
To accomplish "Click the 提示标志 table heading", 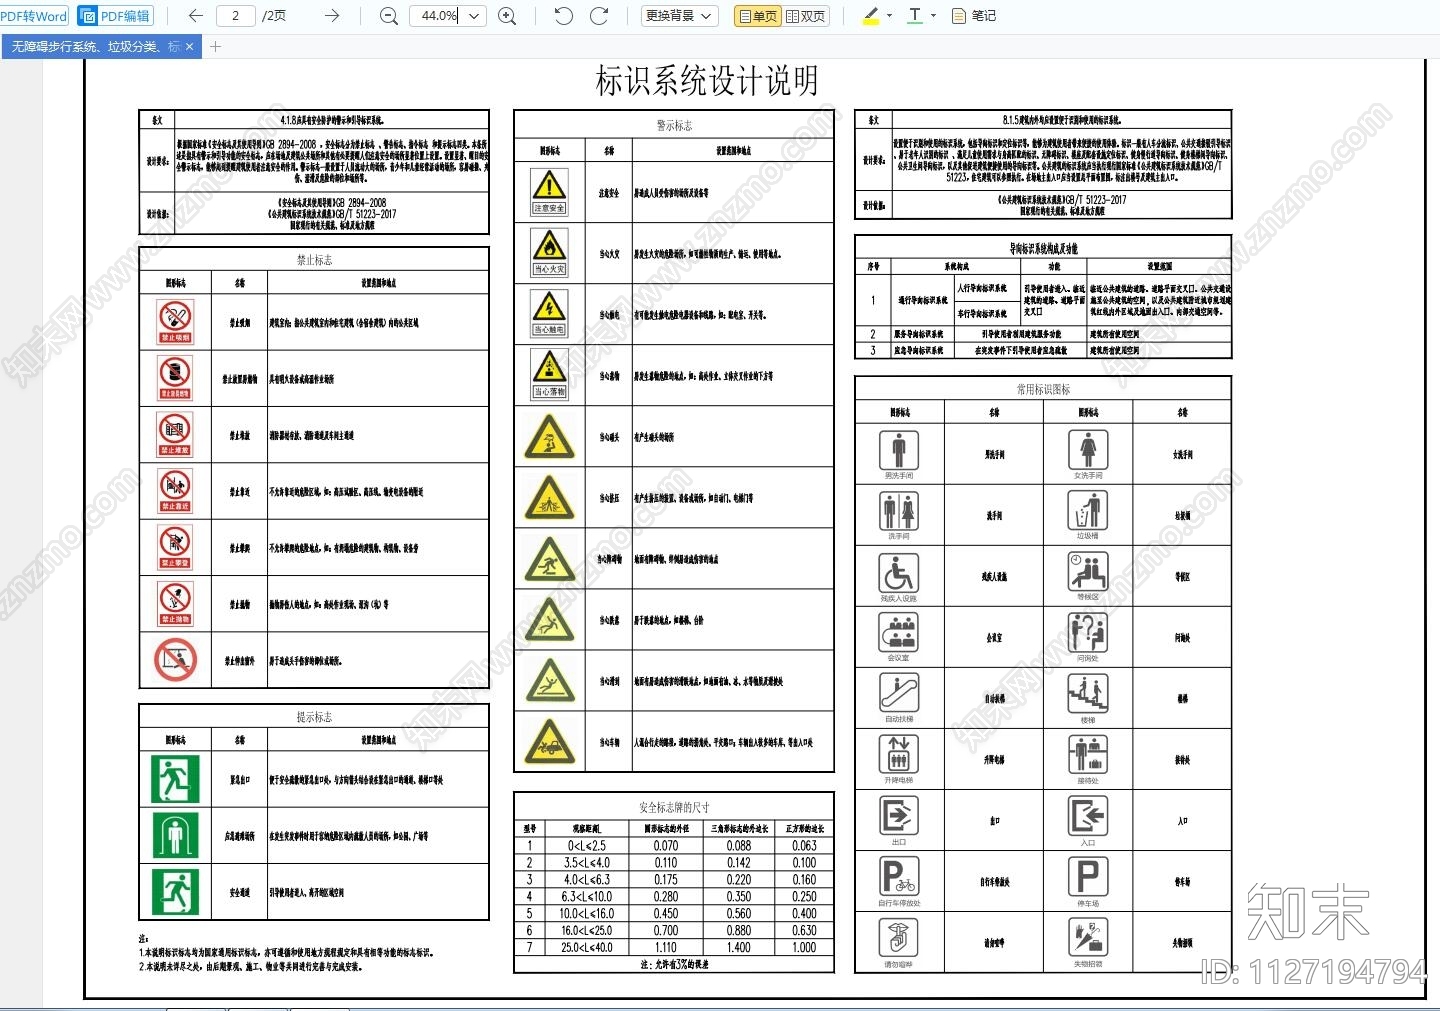I will click(314, 717).
